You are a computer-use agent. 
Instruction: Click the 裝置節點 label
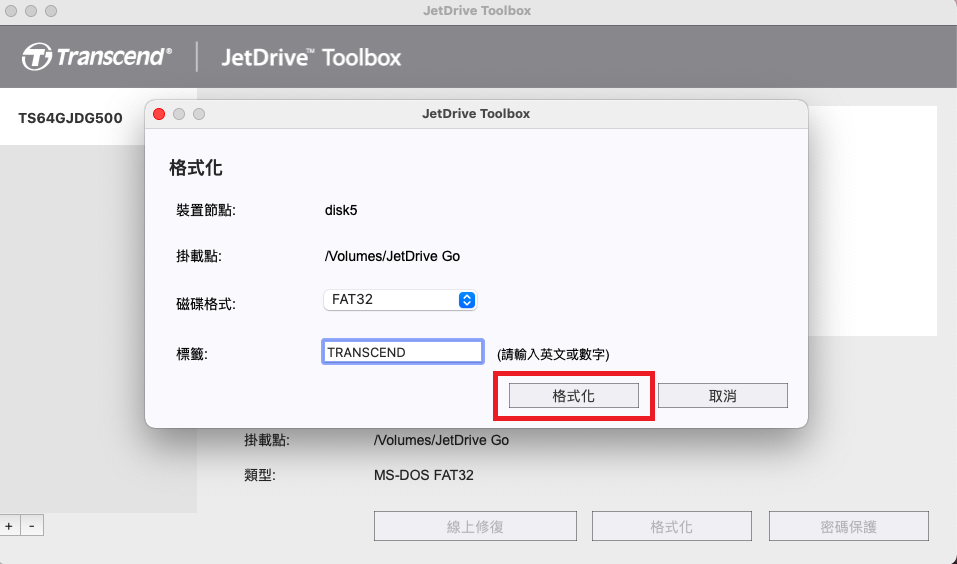coord(206,211)
